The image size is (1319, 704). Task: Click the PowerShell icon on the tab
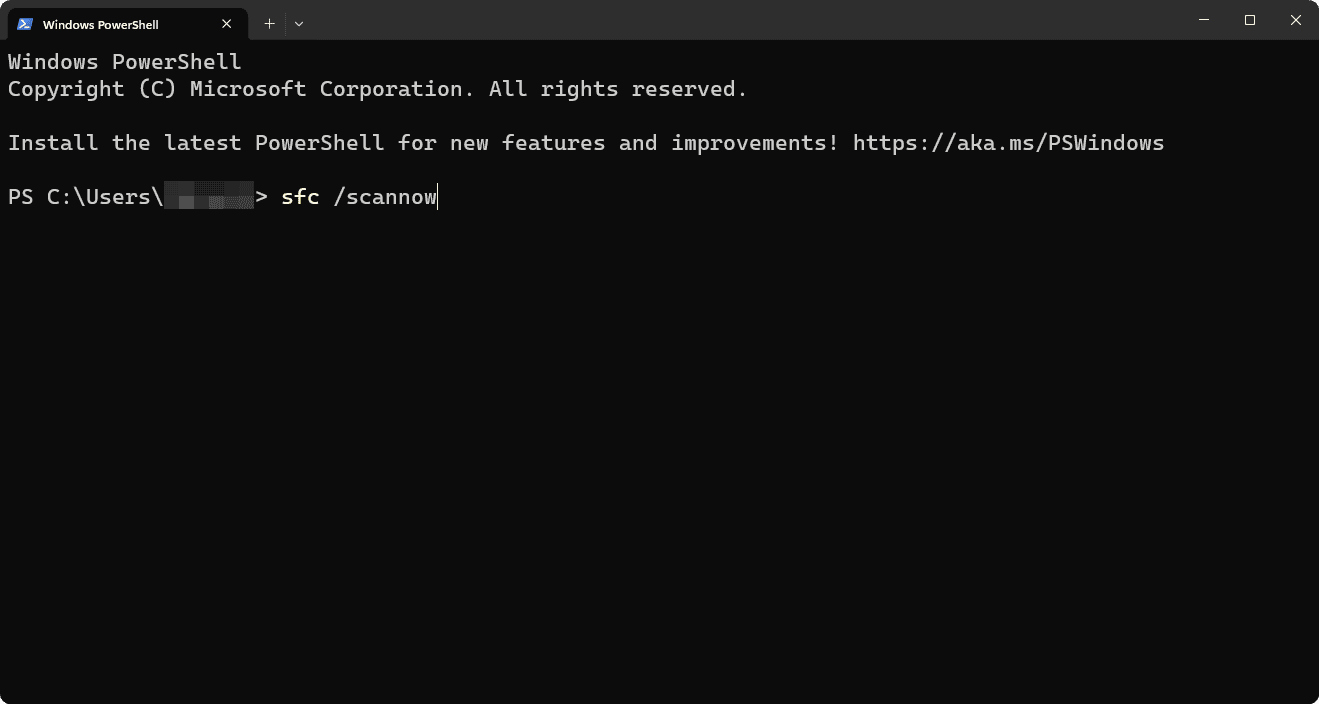(x=25, y=24)
